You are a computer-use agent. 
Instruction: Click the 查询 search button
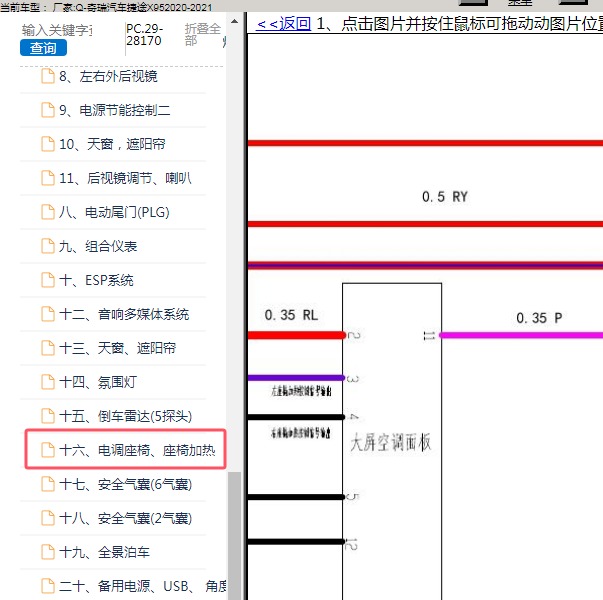[43, 48]
